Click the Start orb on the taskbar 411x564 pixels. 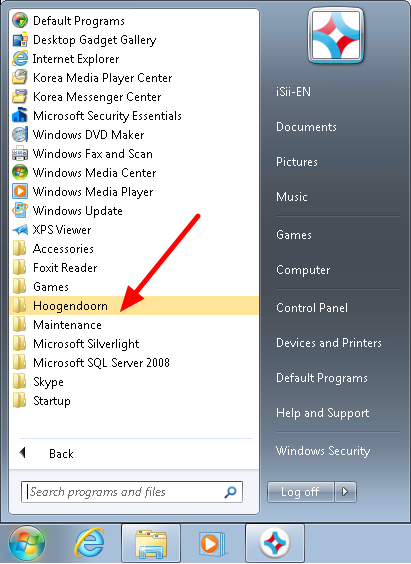coord(27,543)
